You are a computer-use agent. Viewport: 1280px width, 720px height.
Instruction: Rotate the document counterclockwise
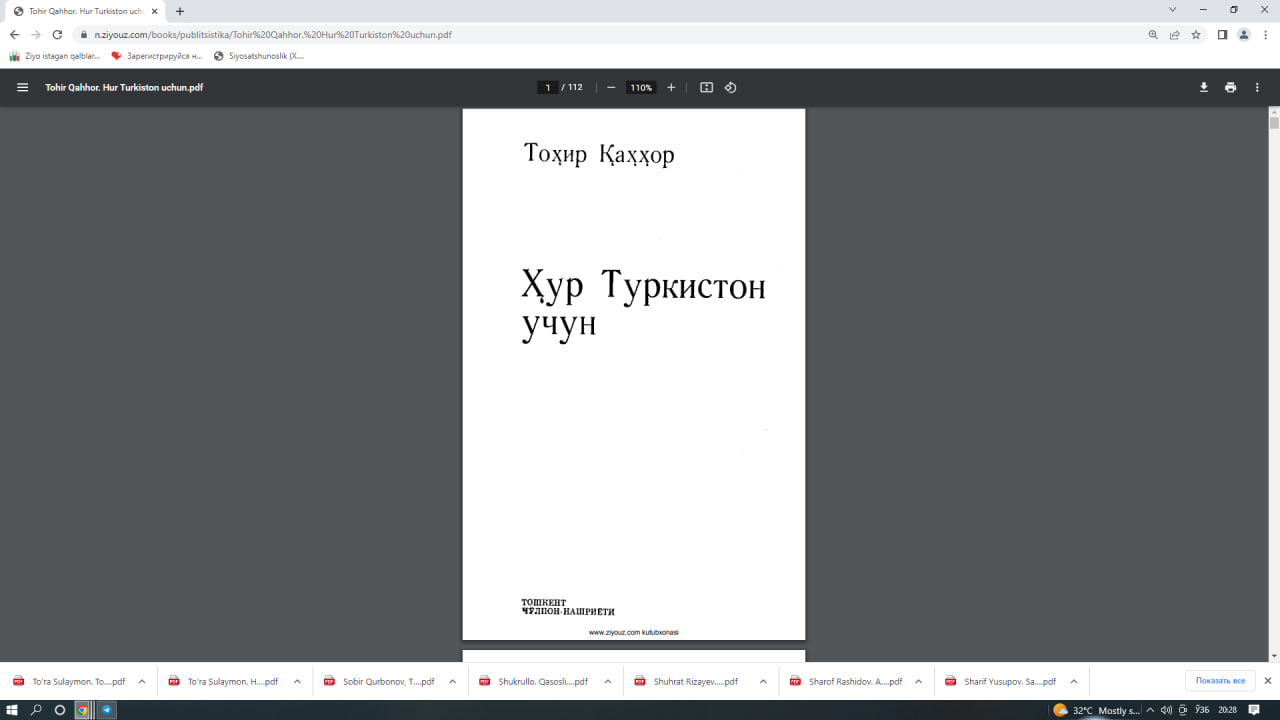730,87
